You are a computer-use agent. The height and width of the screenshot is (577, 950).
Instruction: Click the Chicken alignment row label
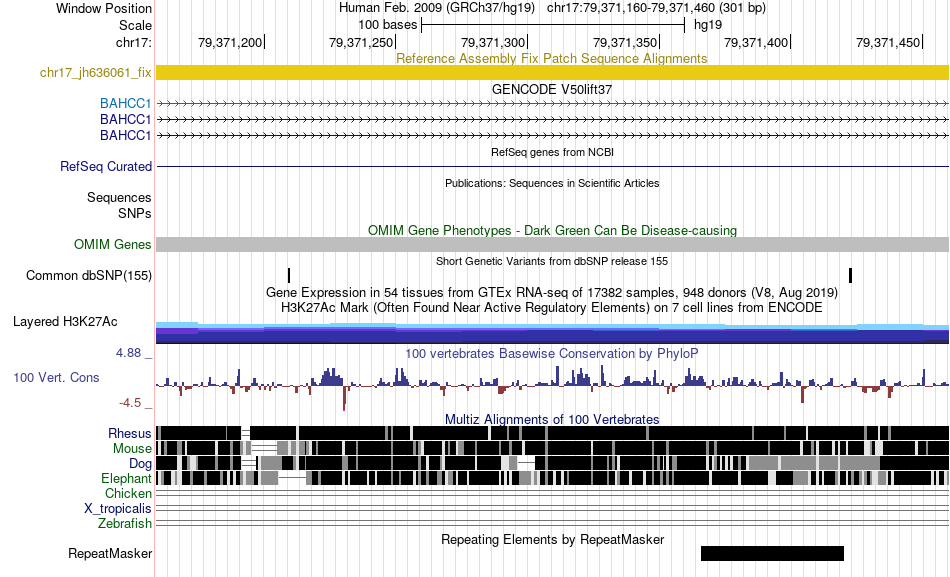[128, 493]
